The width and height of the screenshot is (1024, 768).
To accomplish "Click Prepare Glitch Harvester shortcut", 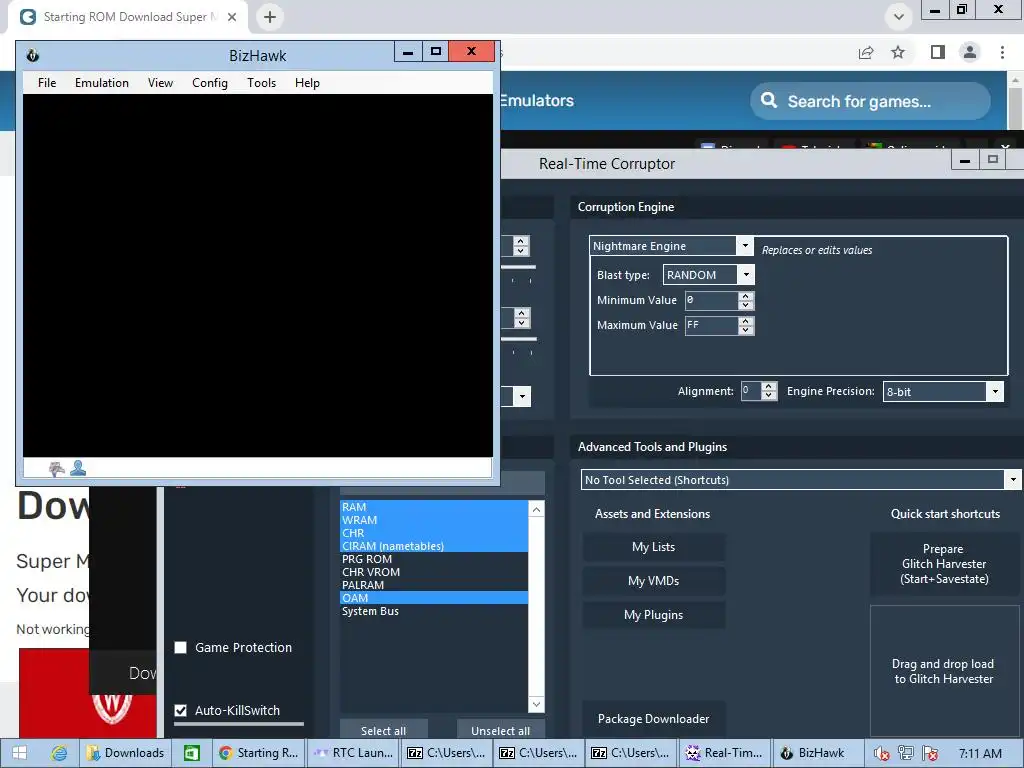I will (944, 564).
